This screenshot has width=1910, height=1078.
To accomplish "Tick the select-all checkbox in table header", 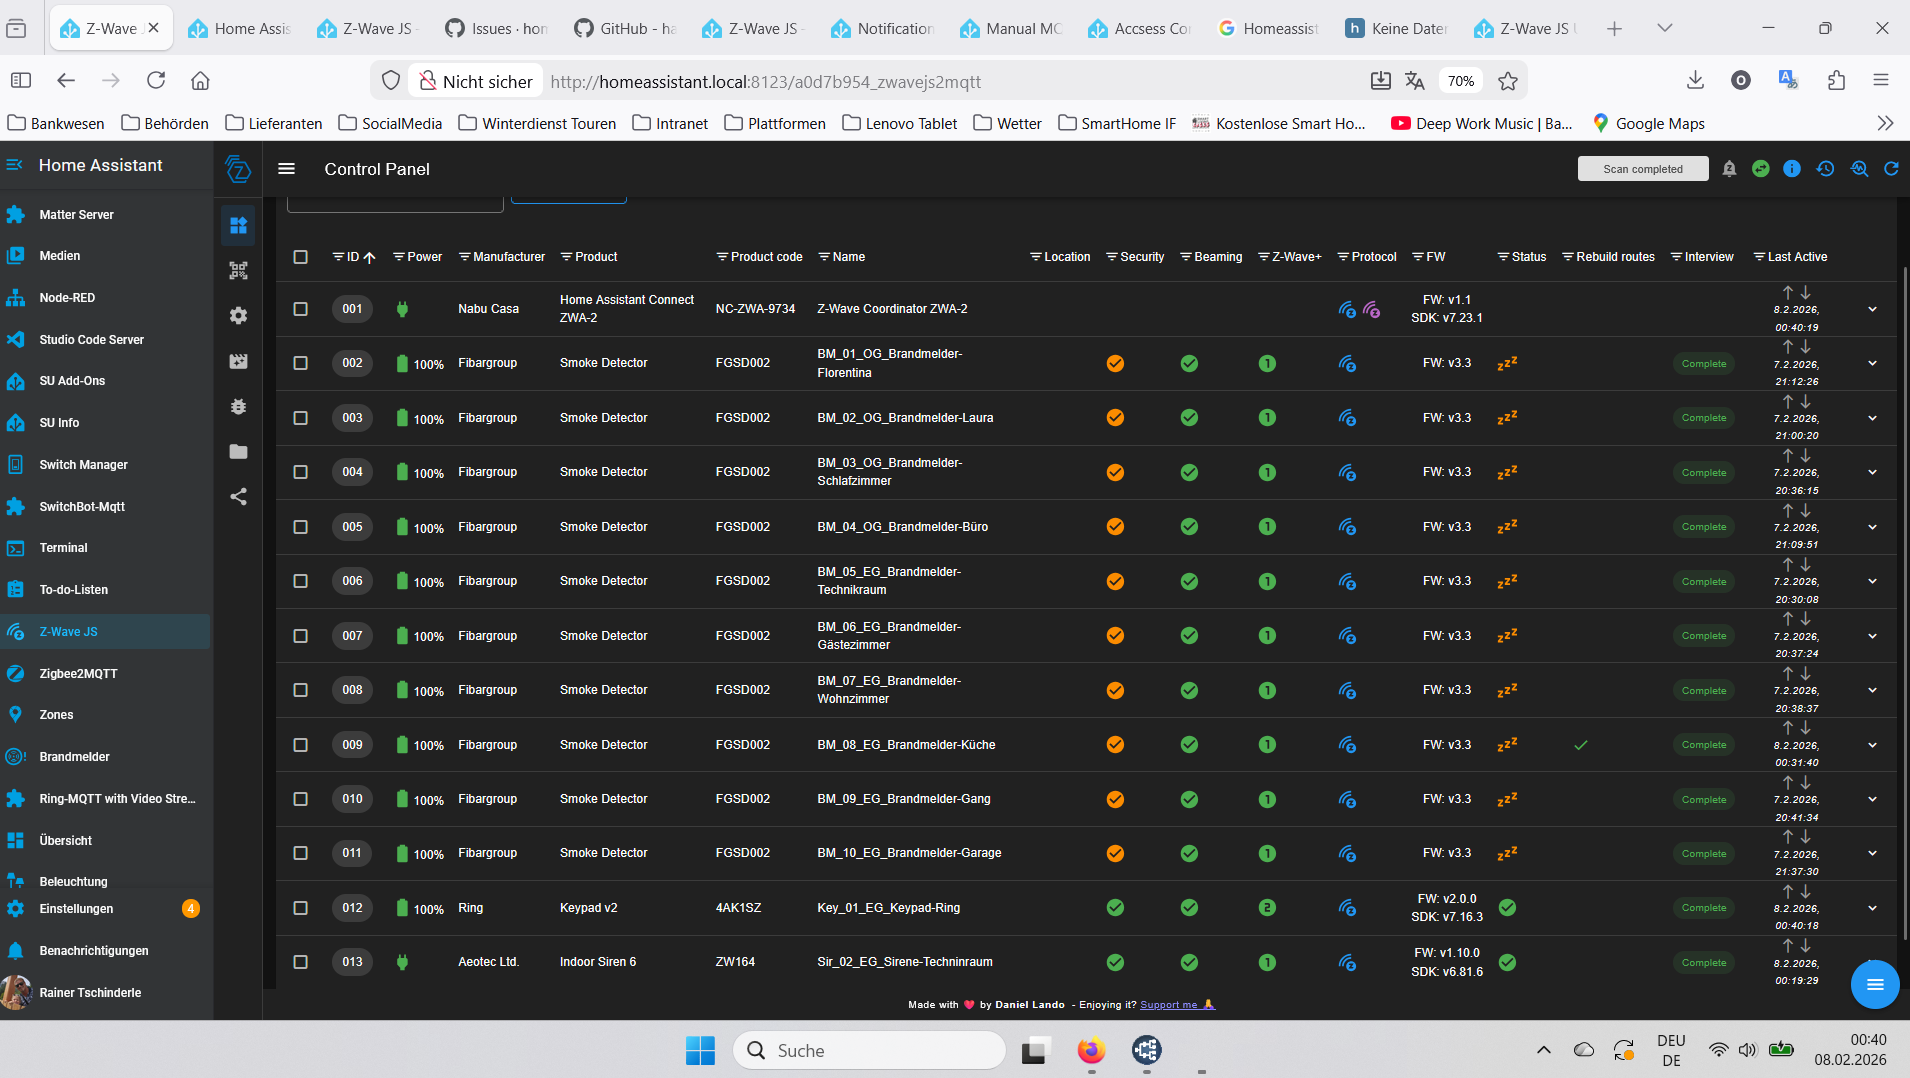I will pyautogui.click(x=300, y=257).
